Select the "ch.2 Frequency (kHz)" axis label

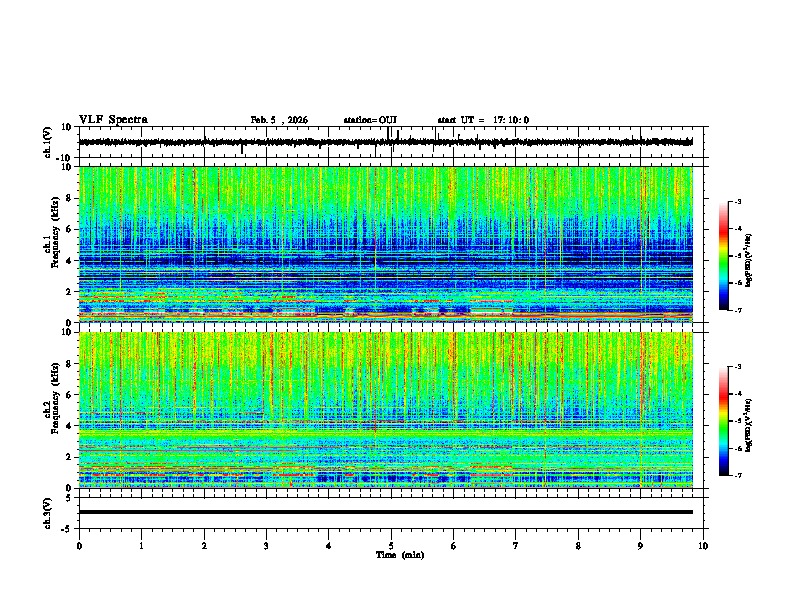tap(51, 397)
